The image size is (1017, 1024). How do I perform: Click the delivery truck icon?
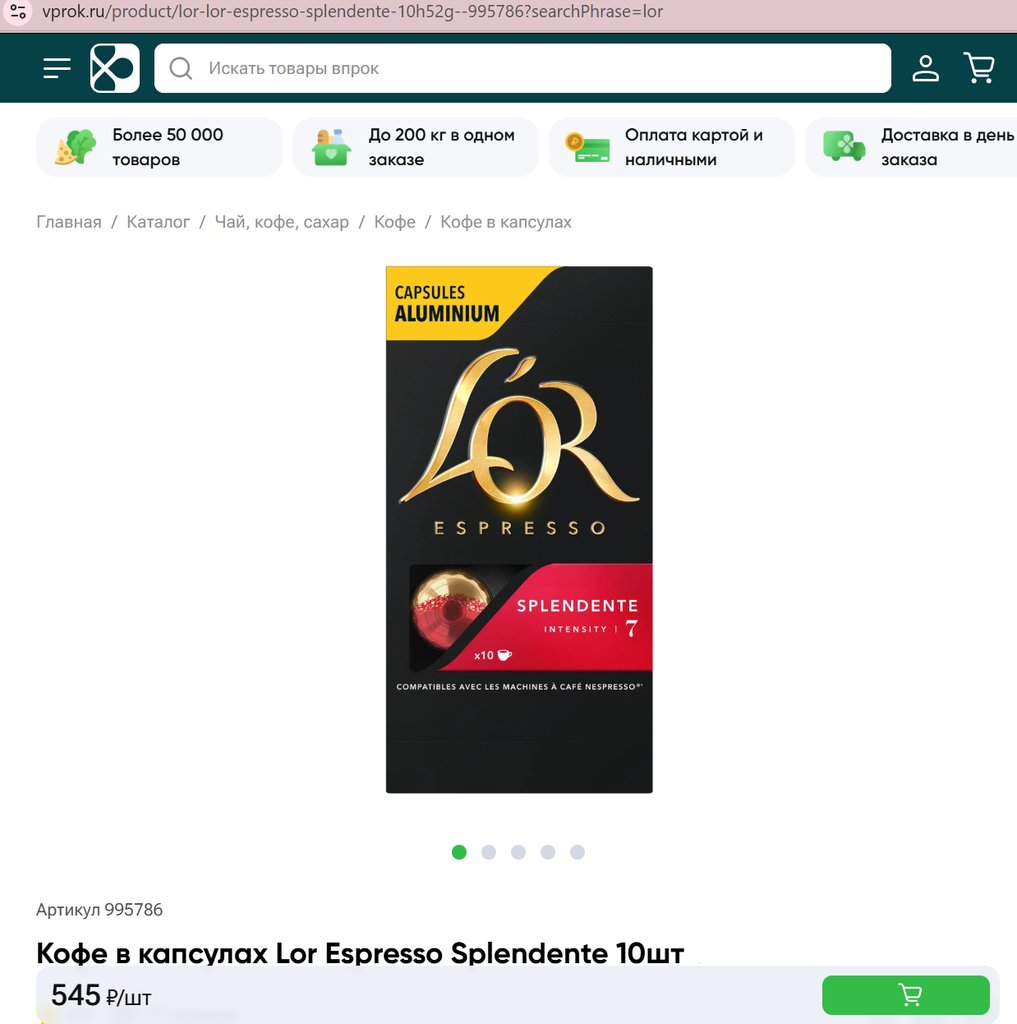click(844, 146)
